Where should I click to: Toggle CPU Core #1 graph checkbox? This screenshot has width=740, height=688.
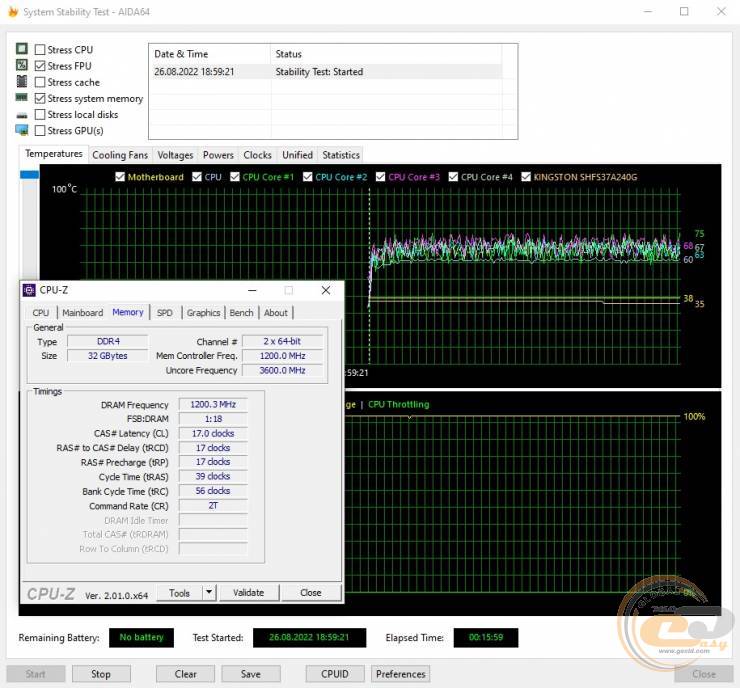point(235,176)
